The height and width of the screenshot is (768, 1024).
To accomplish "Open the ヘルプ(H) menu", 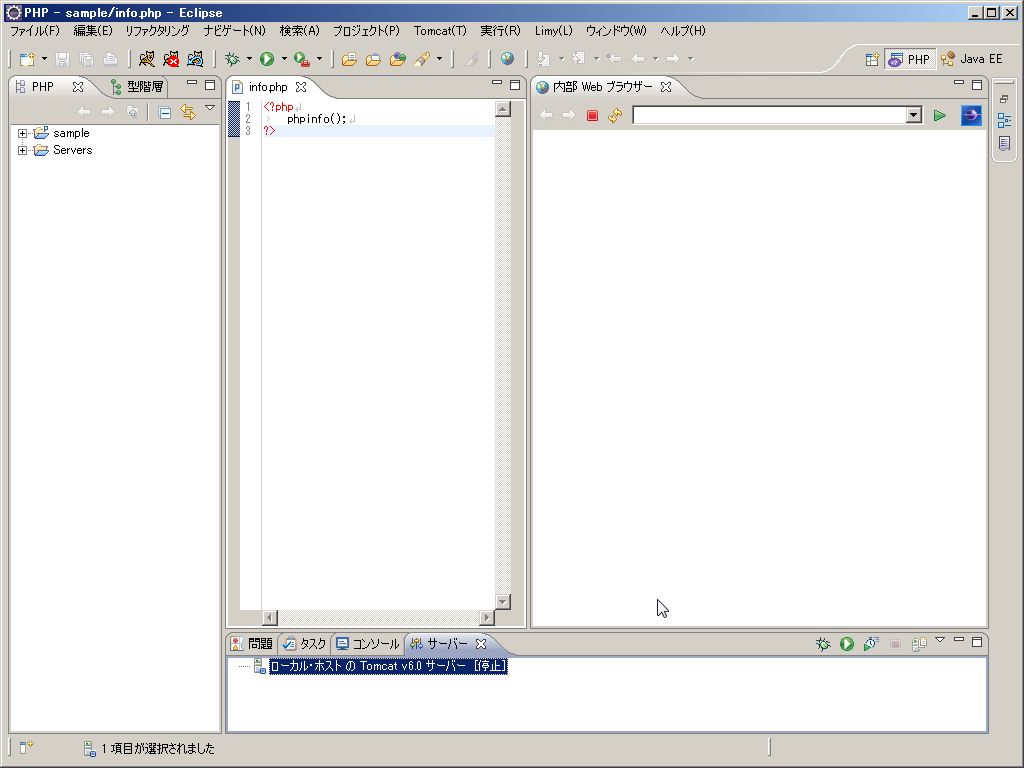I will pos(683,31).
